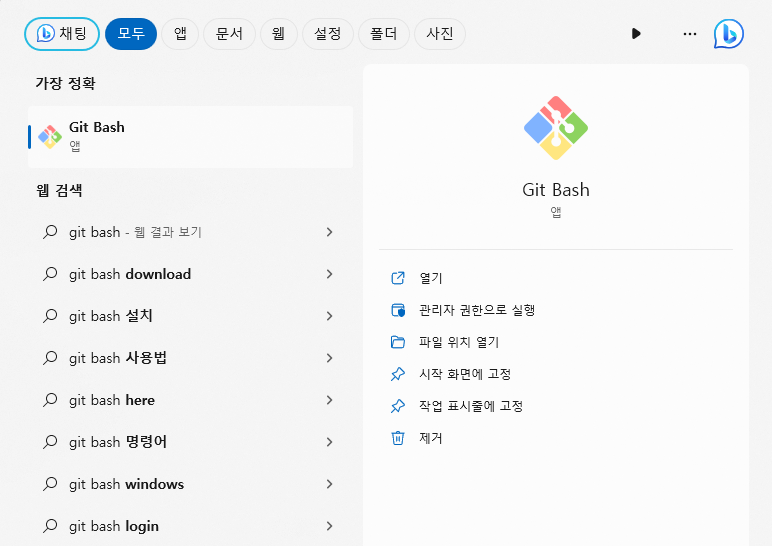Expand chevron for '웹 결과 보기' row

tap(329, 232)
